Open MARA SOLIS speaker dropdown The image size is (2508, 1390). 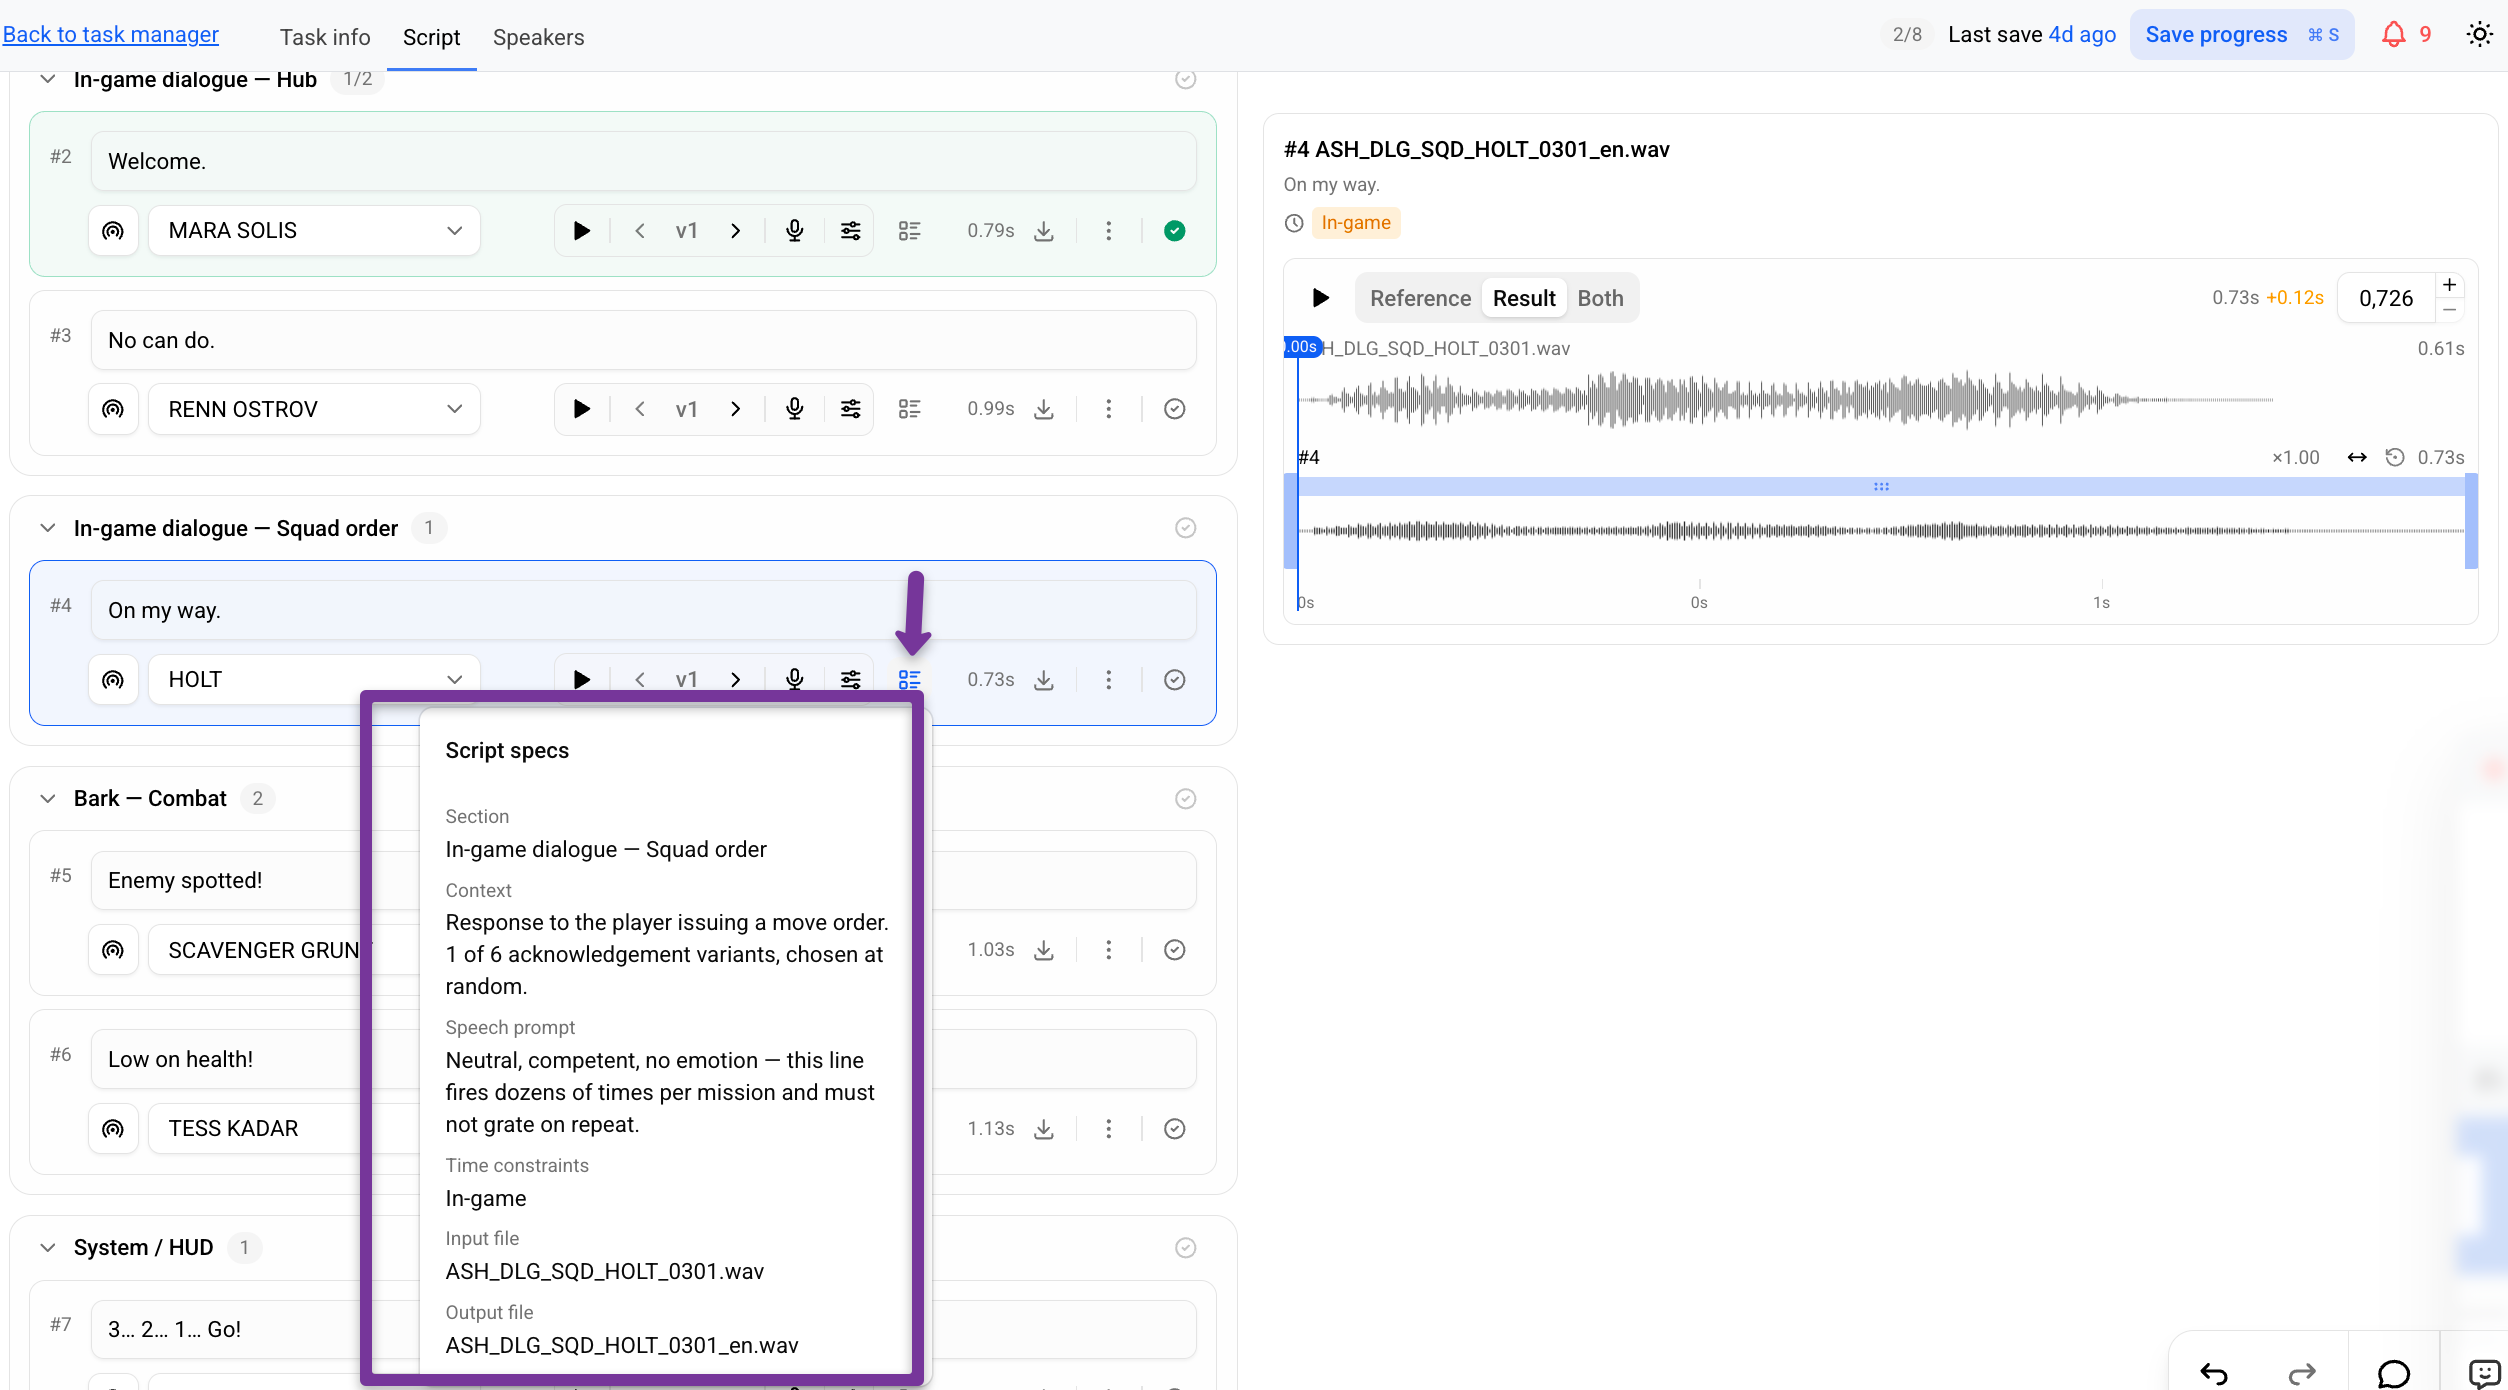point(314,231)
